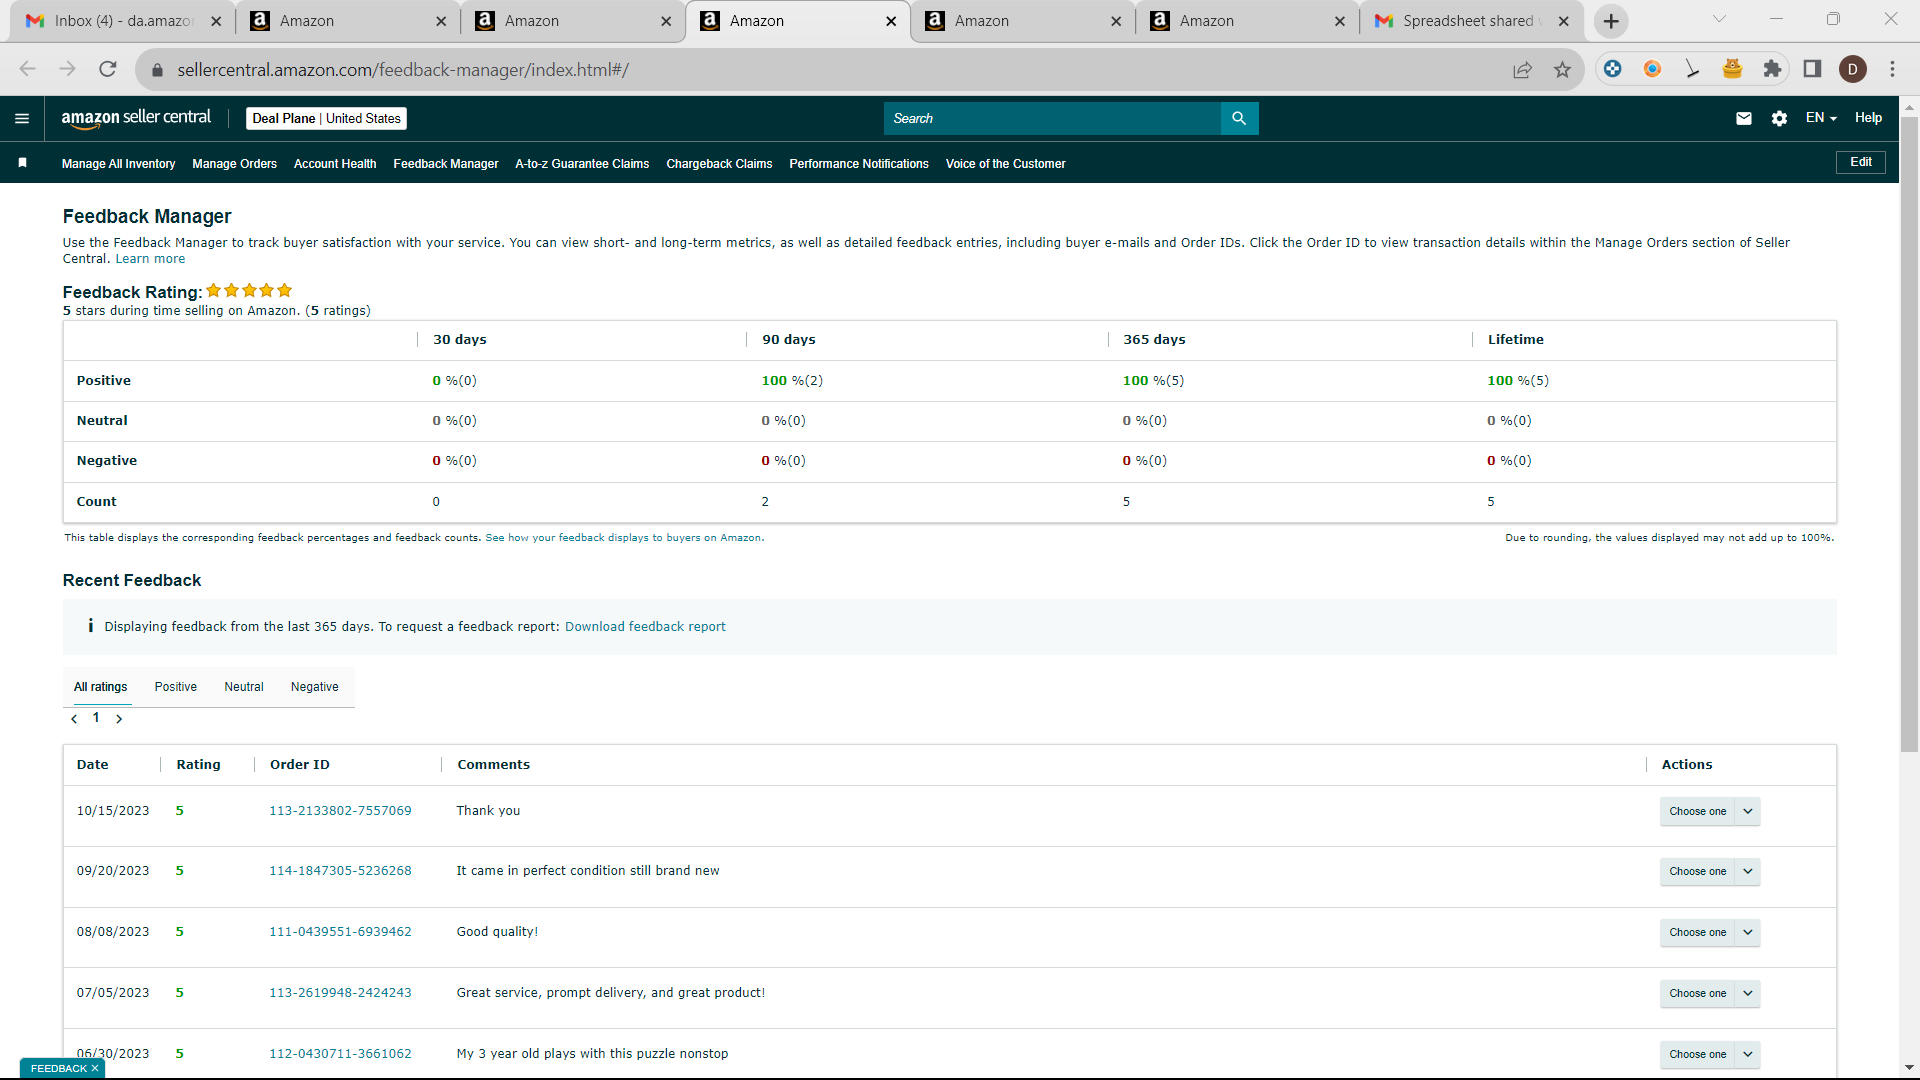This screenshot has height=1080, width=1920.
Task: Click the search magnifier button
Action: [x=1239, y=118]
